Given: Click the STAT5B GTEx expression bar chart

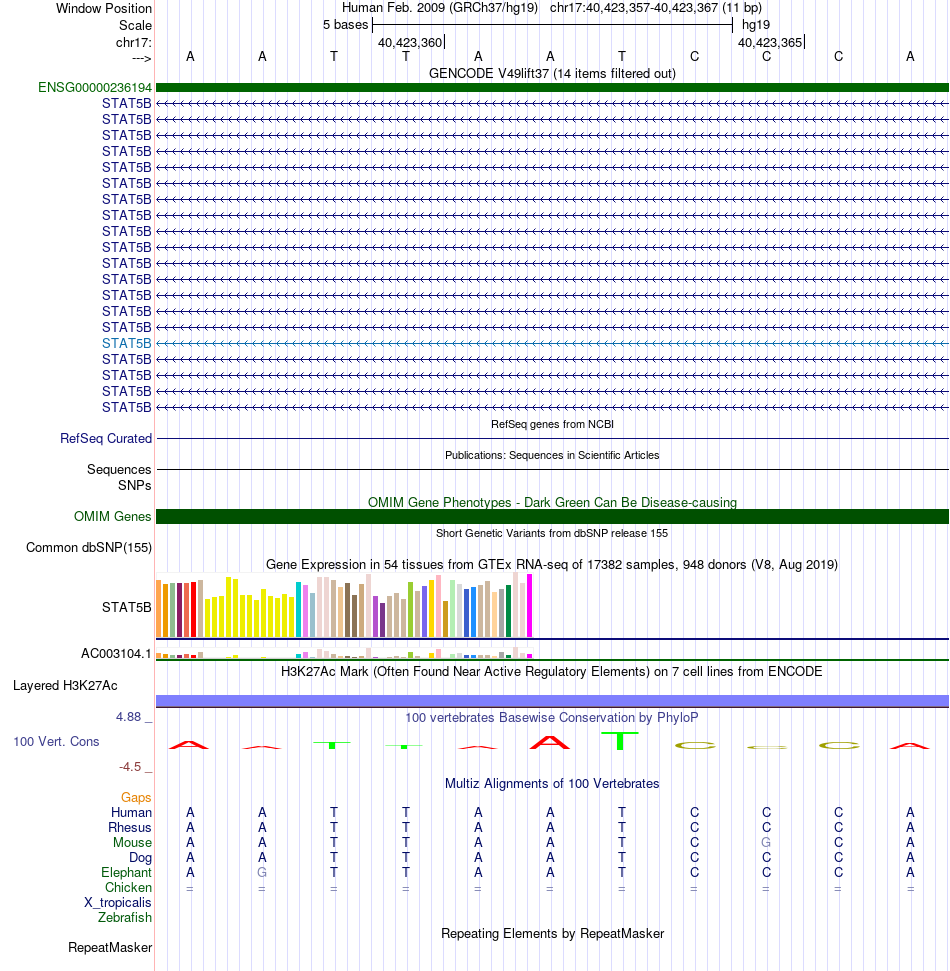Looking at the screenshot, I should [344, 606].
